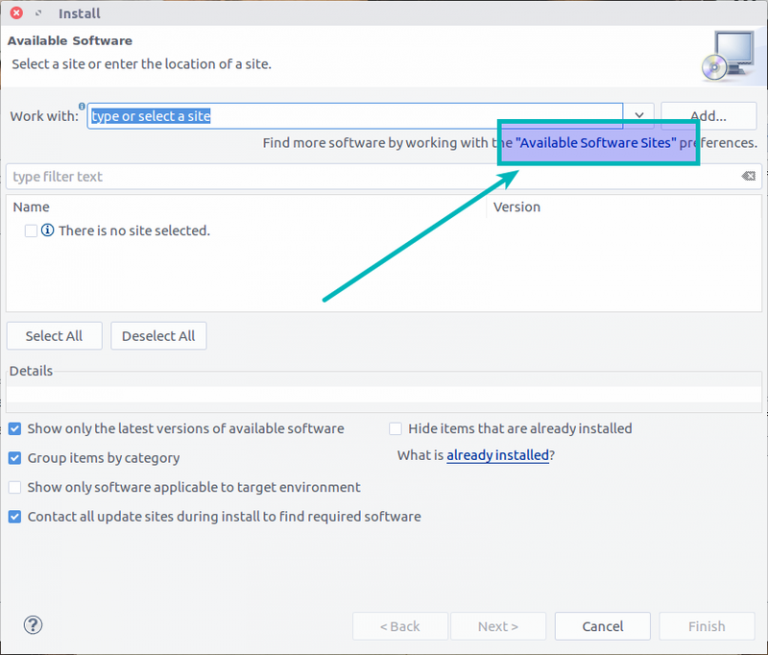This screenshot has width=768, height=655.
Task: Close the Install dialog with red button
Action: tap(17, 13)
